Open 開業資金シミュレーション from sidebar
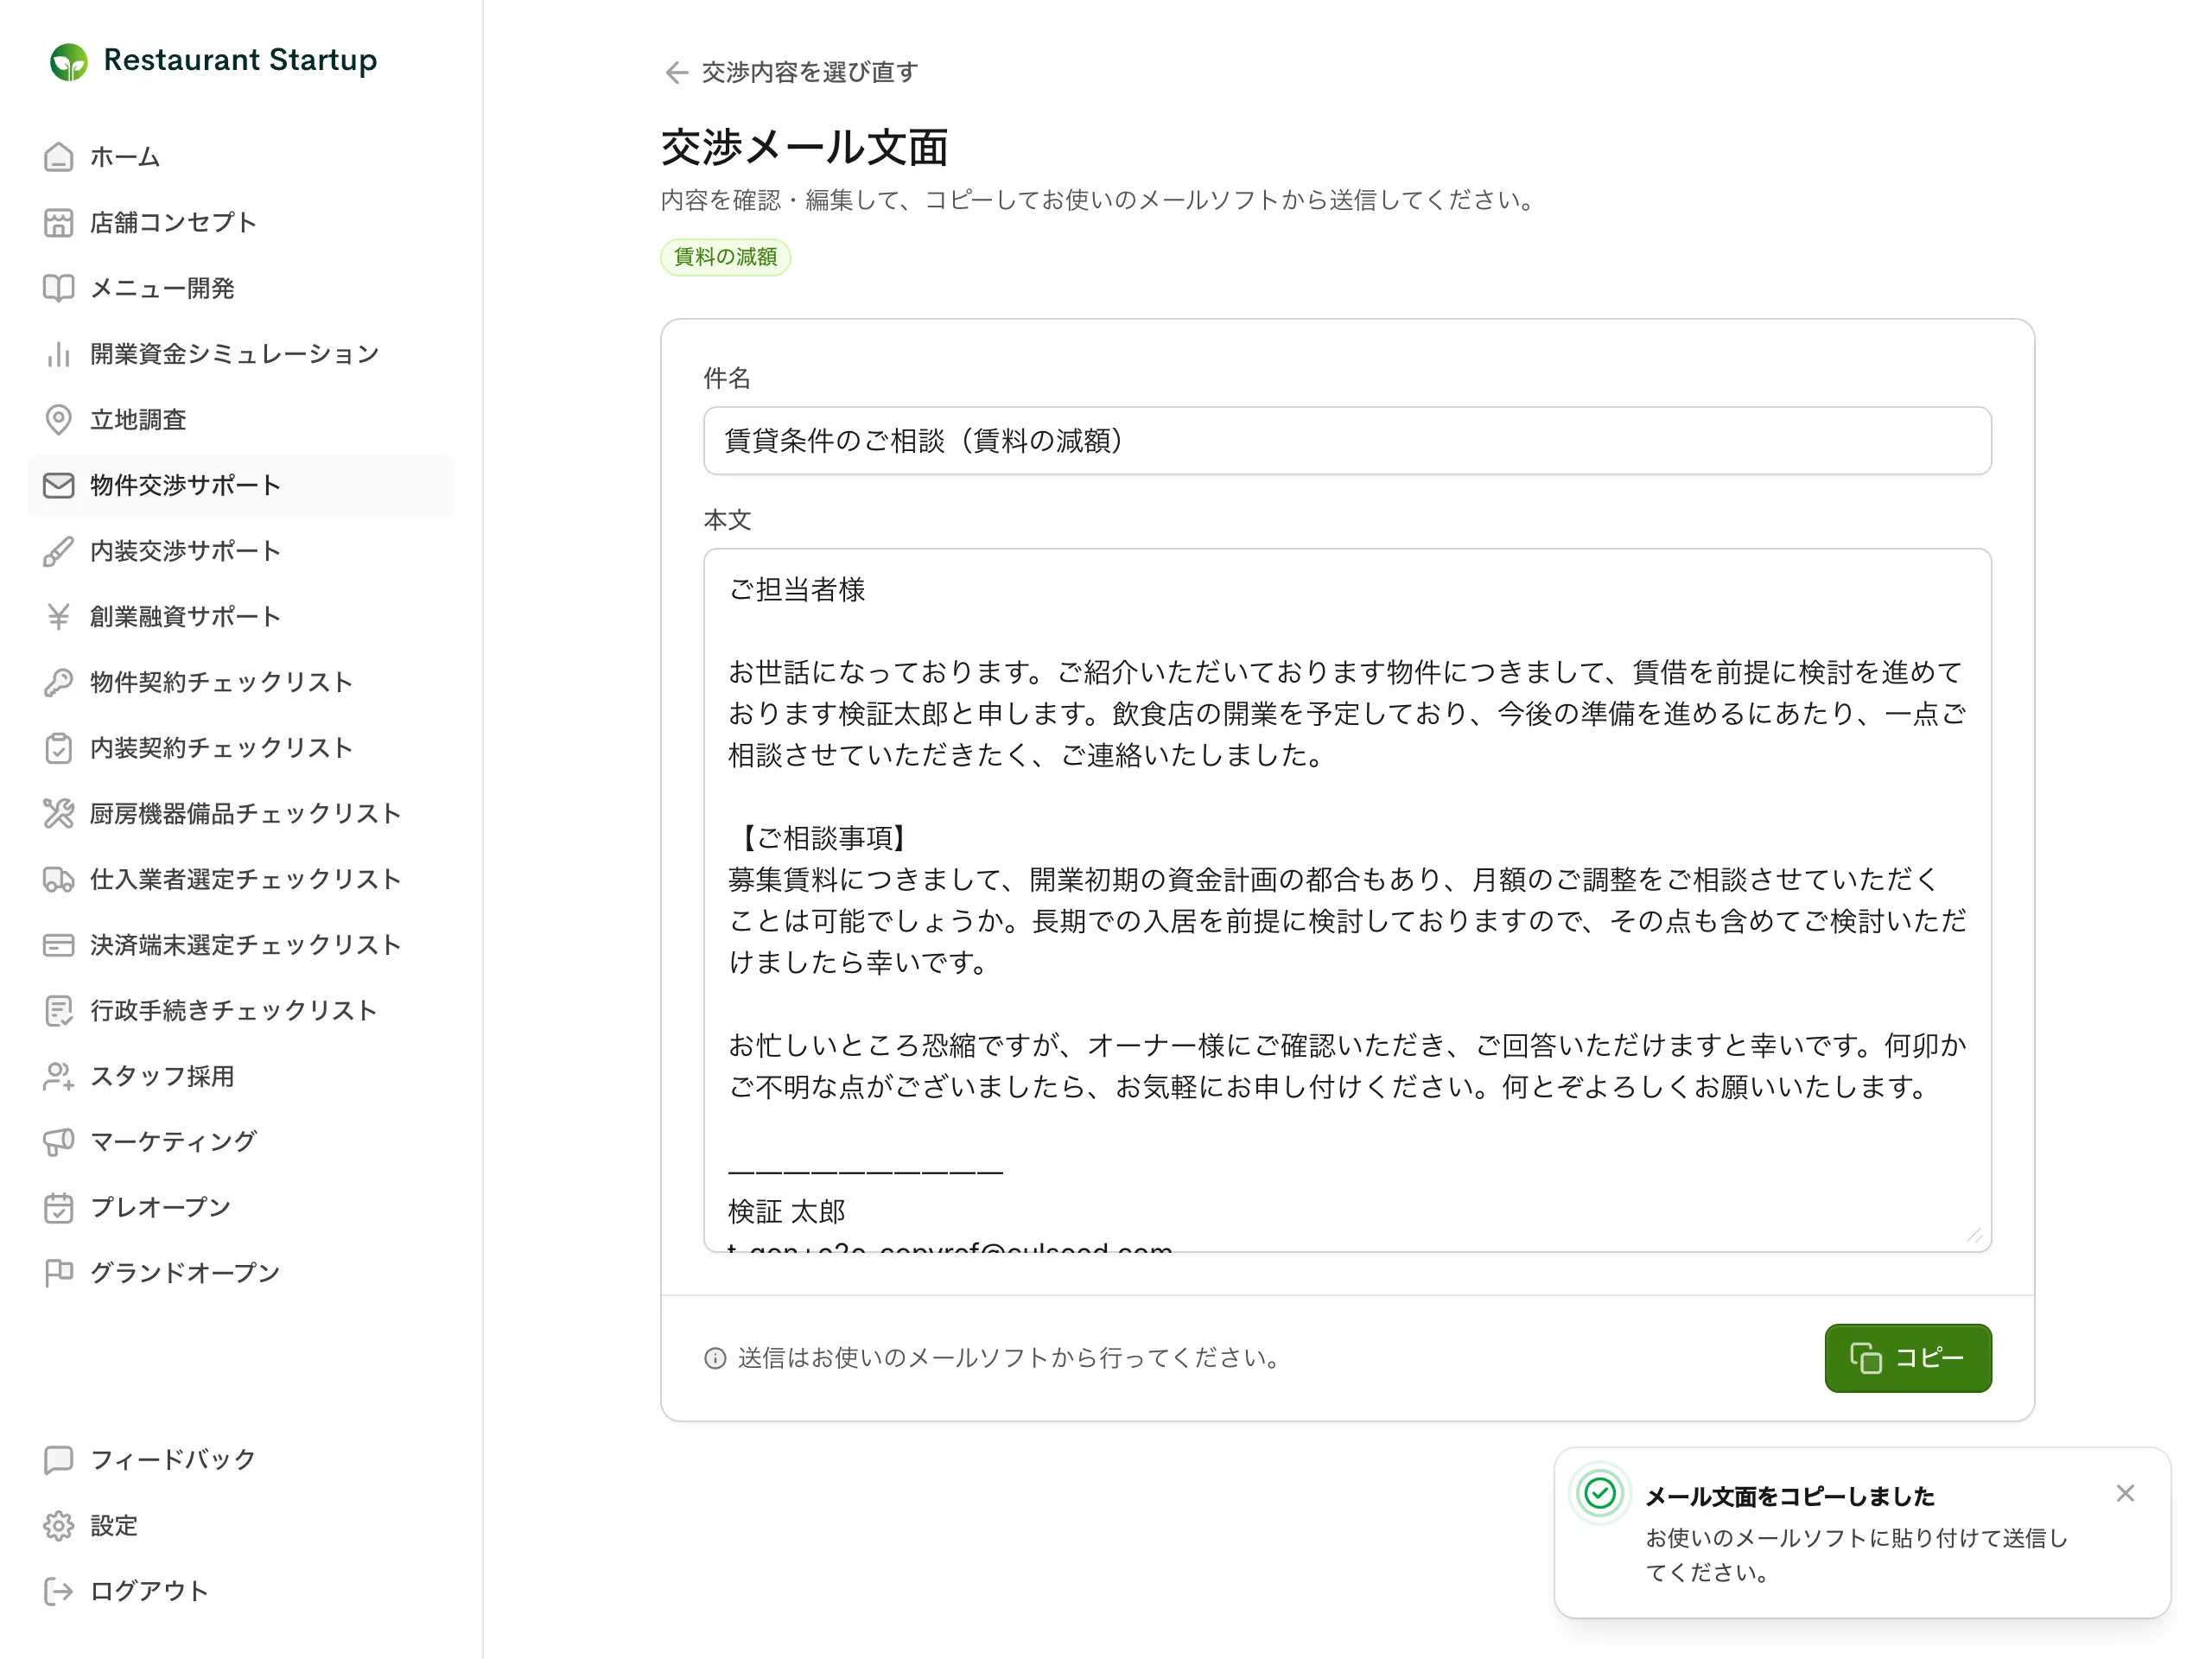2212x1659 pixels. pos(241,354)
